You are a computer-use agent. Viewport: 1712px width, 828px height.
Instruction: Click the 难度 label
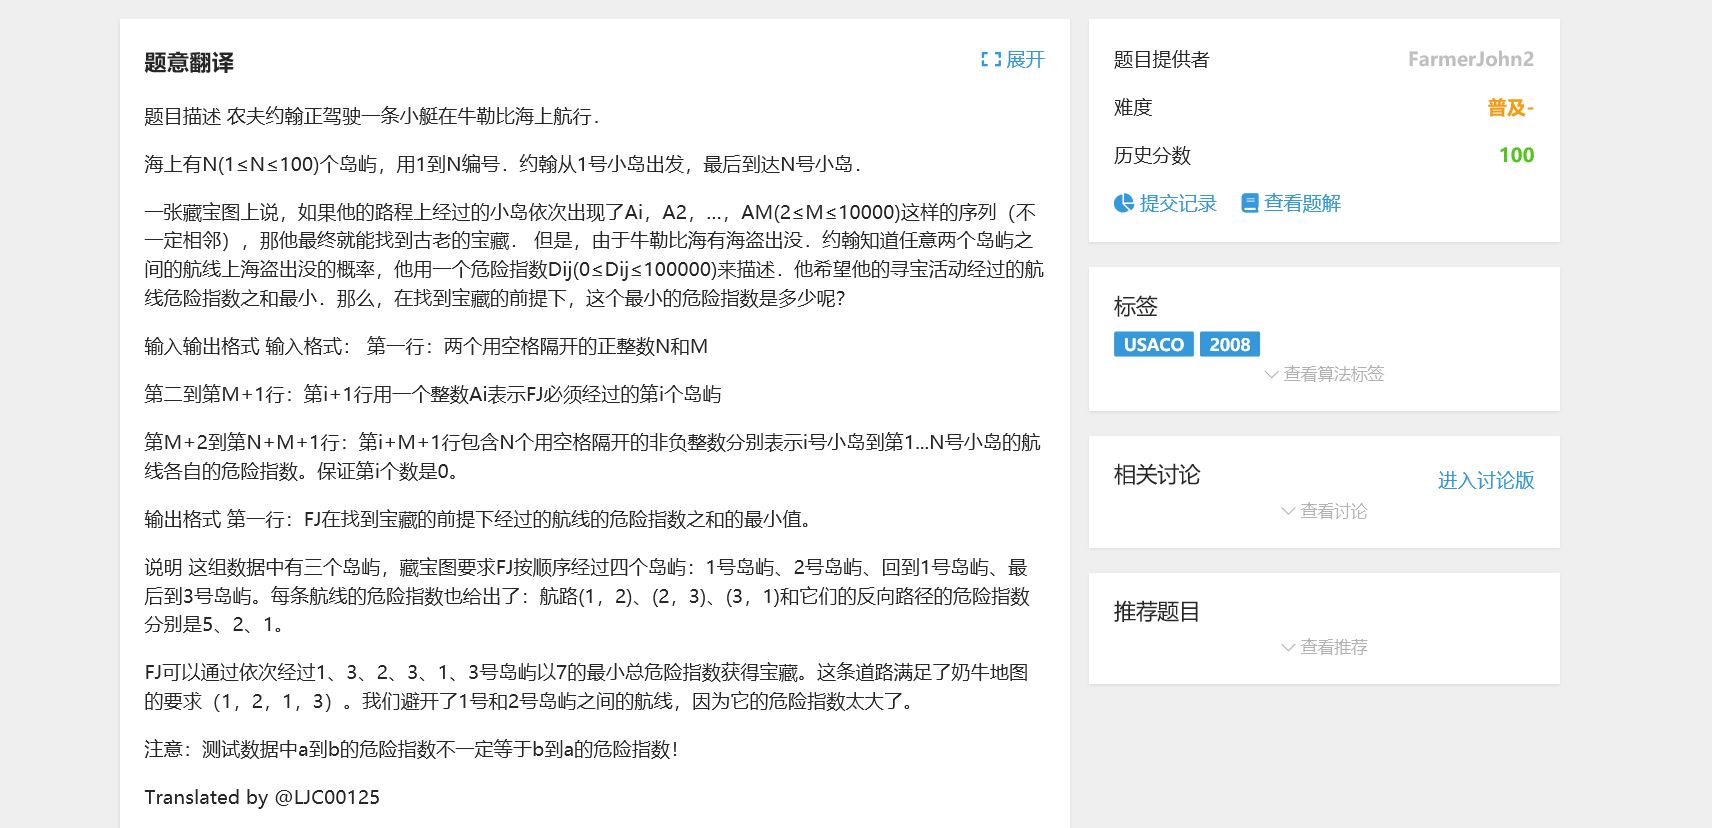point(1133,108)
